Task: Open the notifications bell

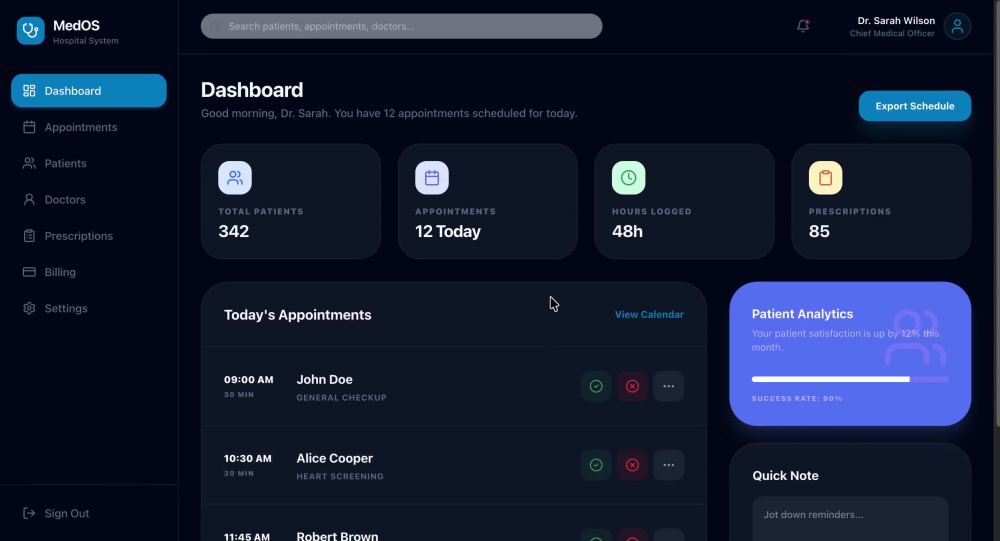Action: (803, 26)
